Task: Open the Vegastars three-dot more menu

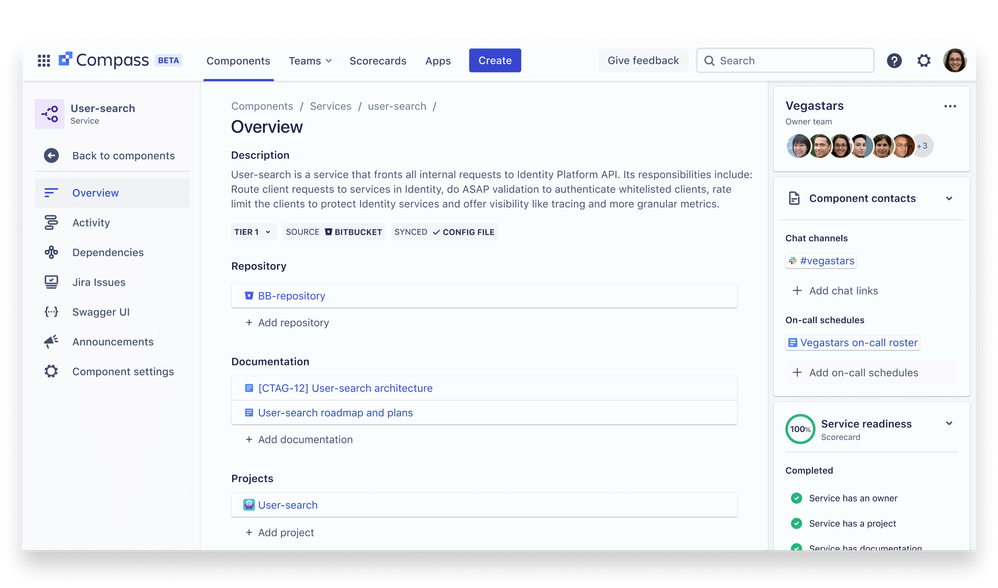Action: pyautogui.click(x=950, y=106)
